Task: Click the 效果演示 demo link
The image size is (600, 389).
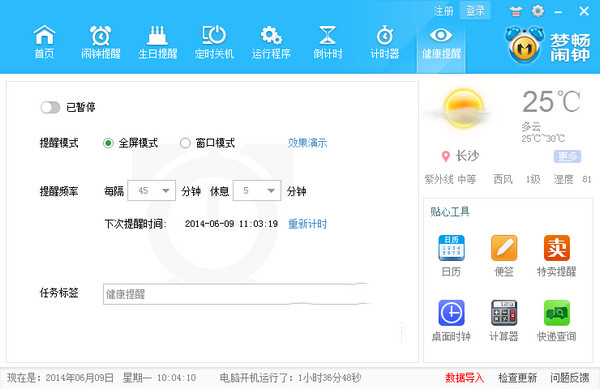Action: [308, 143]
